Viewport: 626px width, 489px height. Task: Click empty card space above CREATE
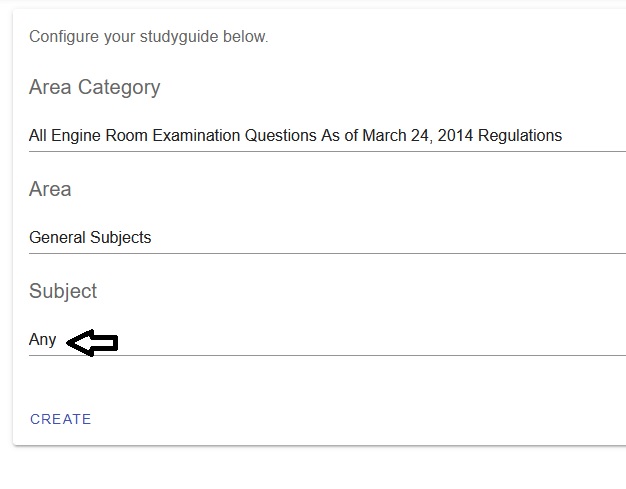(319, 383)
